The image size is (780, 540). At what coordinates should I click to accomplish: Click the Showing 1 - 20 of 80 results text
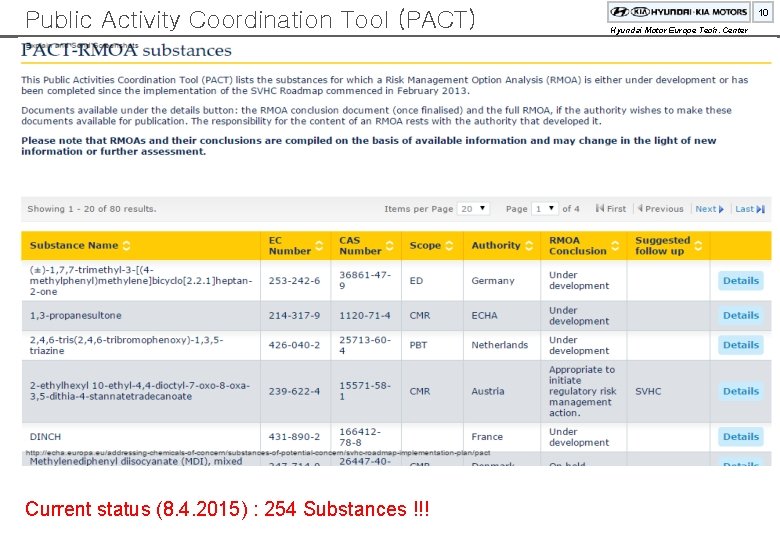click(92, 209)
